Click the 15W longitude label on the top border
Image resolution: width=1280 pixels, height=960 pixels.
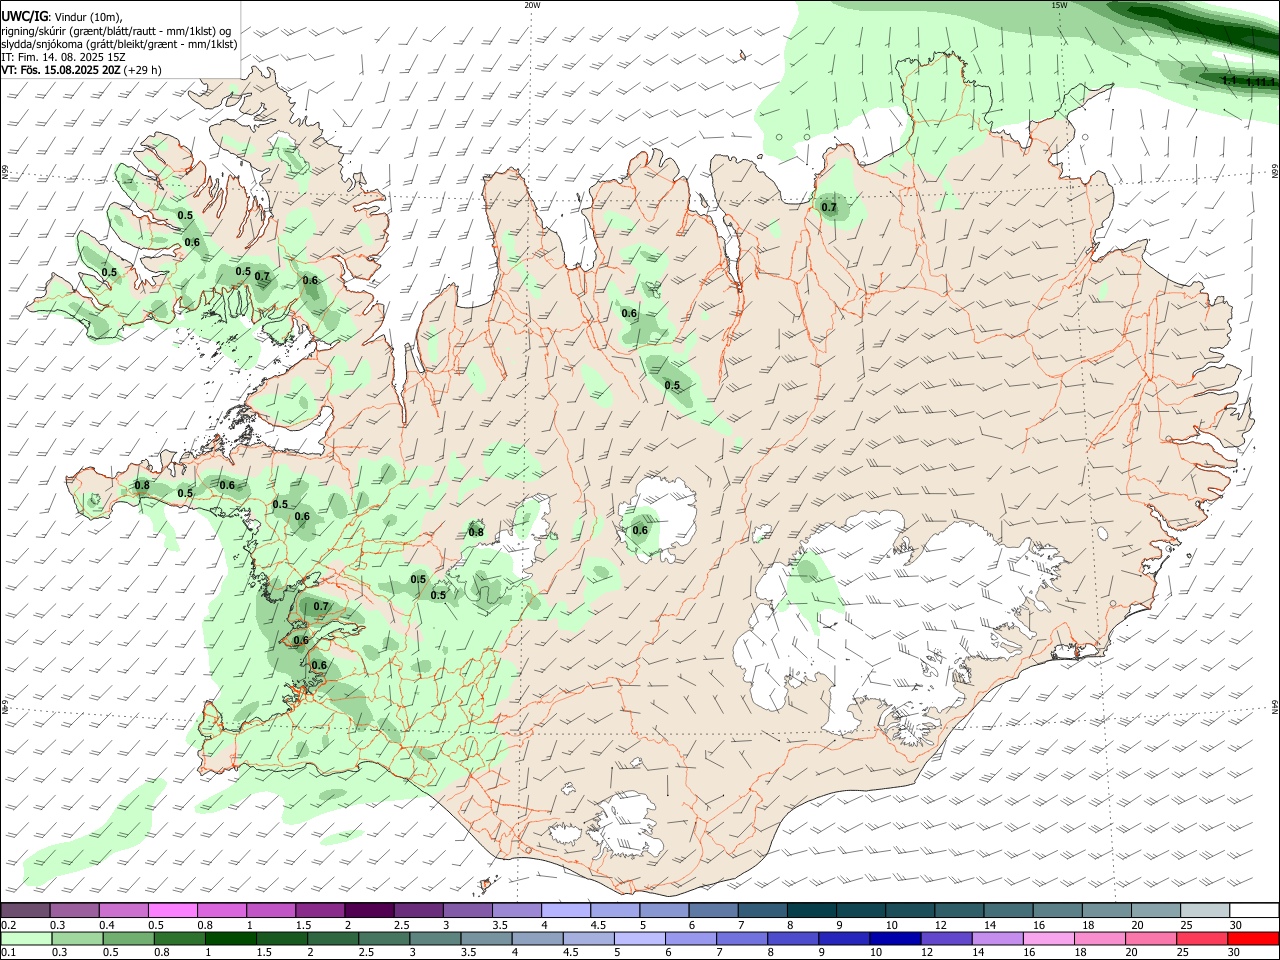pos(1059,5)
